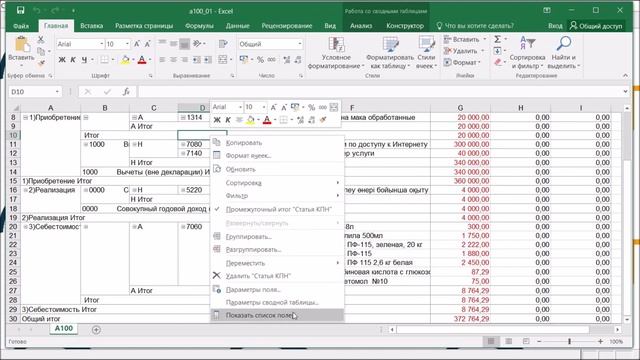Viewport: 640px width, 360px height.
Task: Switch to the Анализ tab
Action: click(361, 26)
